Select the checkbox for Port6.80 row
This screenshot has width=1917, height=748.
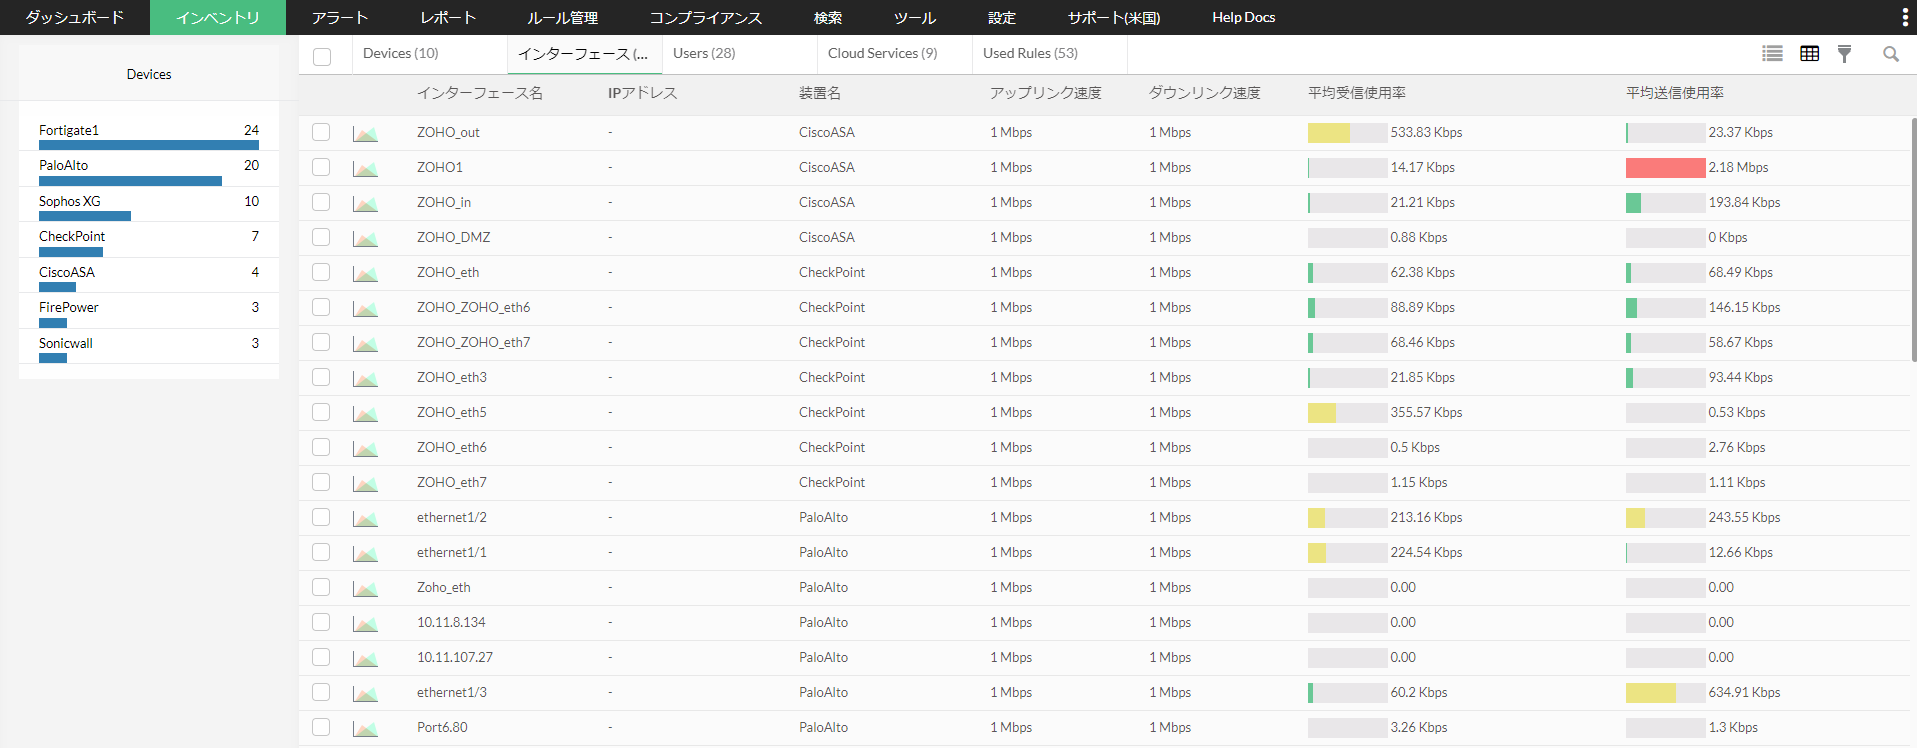click(321, 727)
